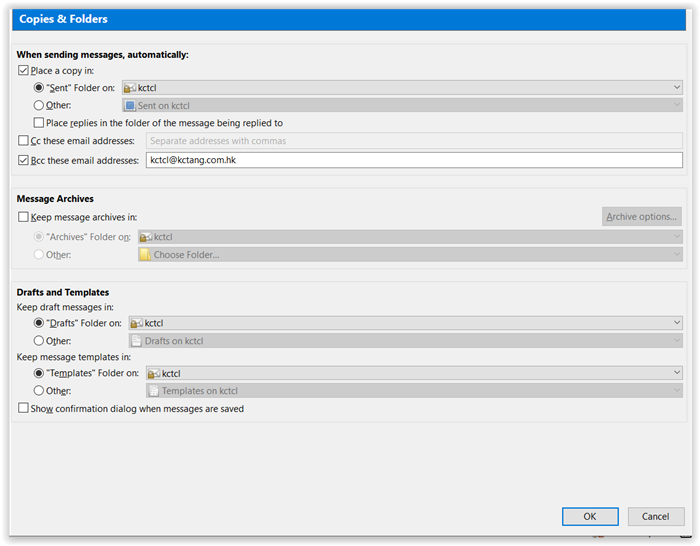Enable Show confirmation dialog when messages saved
This screenshot has width=700, height=546.
point(23,408)
